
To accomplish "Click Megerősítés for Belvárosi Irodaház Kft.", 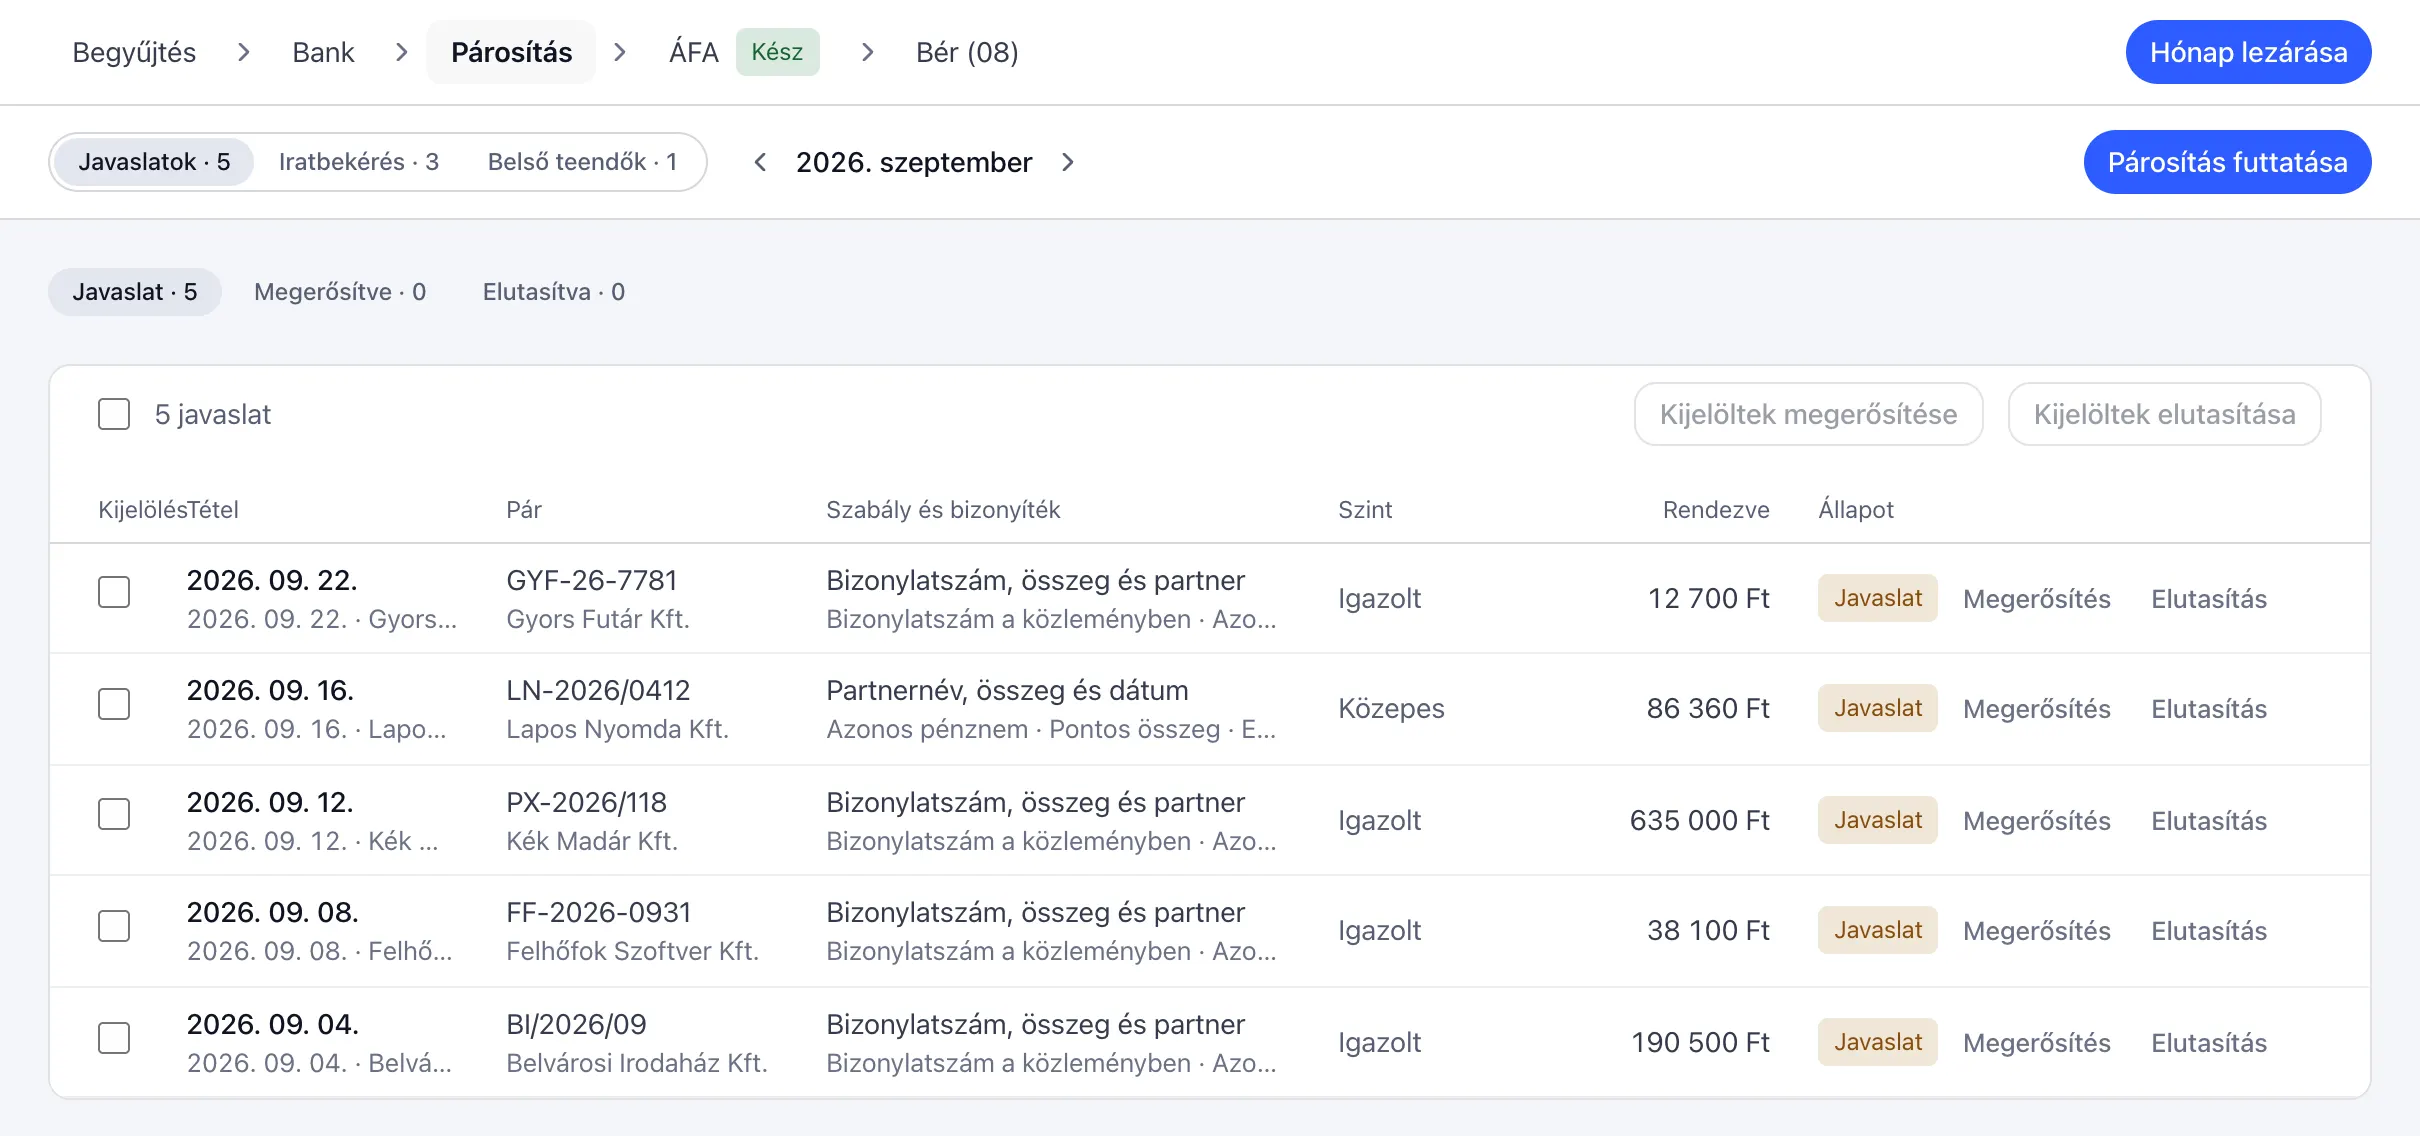I will coord(2037,1042).
